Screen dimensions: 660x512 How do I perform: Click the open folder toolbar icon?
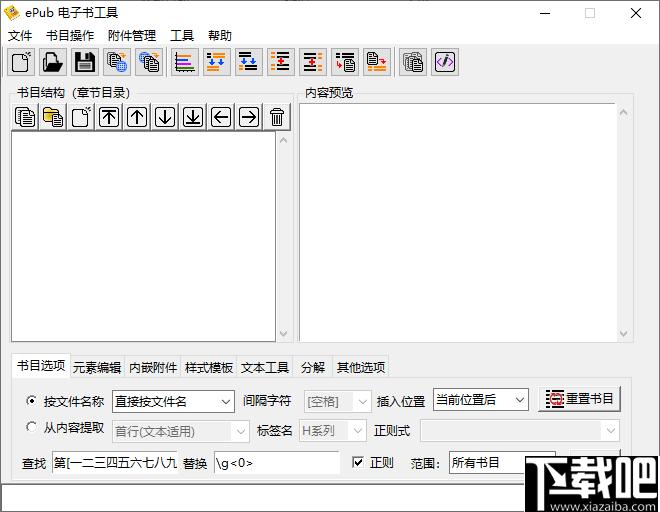click(x=52, y=62)
